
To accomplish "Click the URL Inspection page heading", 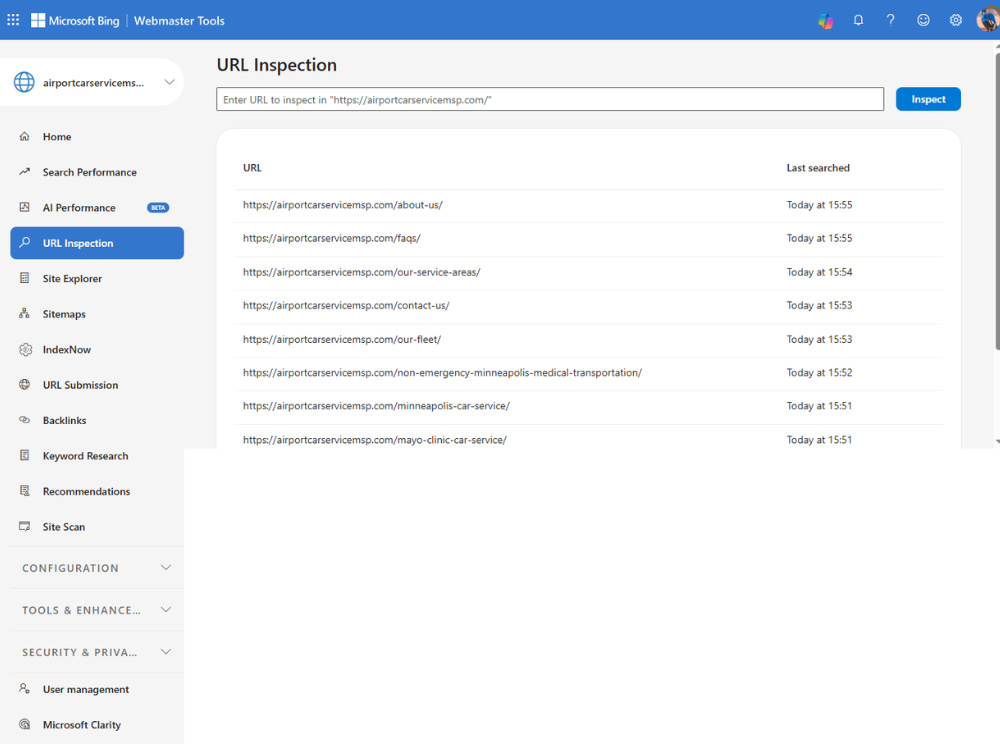I will tap(276, 65).
